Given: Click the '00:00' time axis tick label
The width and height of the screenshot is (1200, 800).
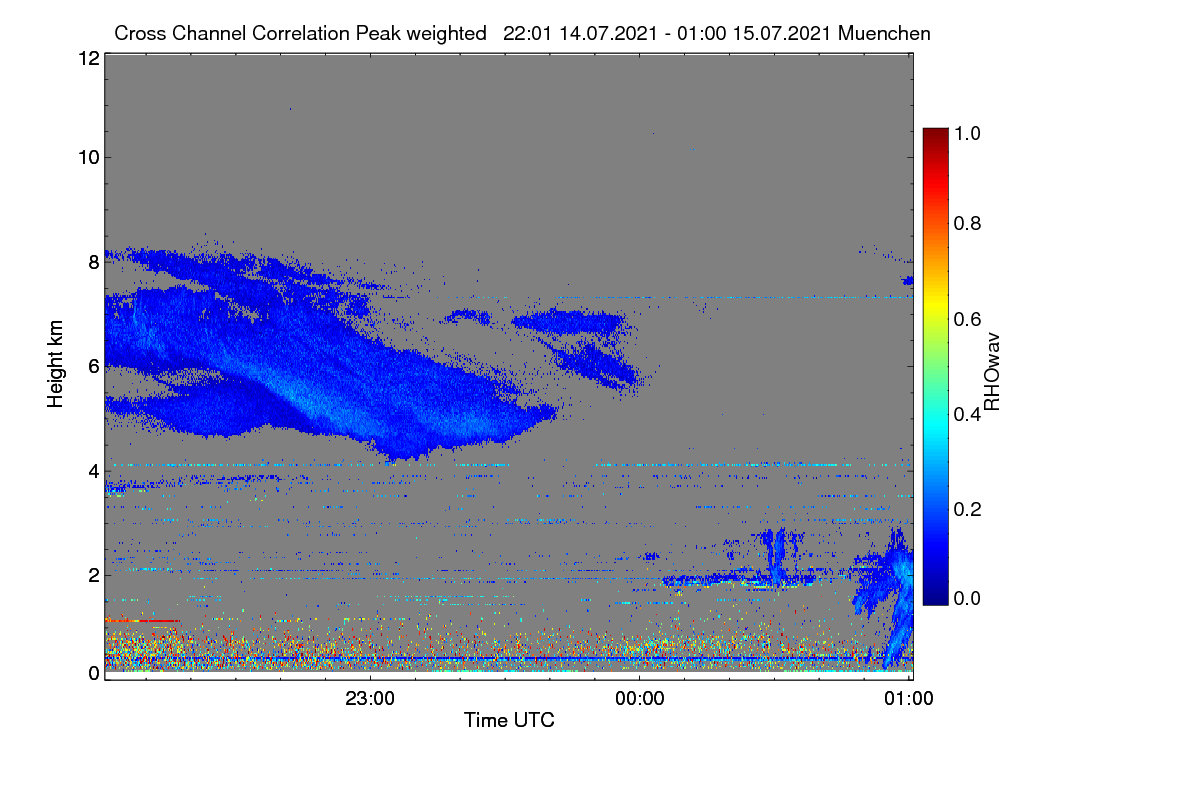Looking at the screenshot, I should (640, 699).
